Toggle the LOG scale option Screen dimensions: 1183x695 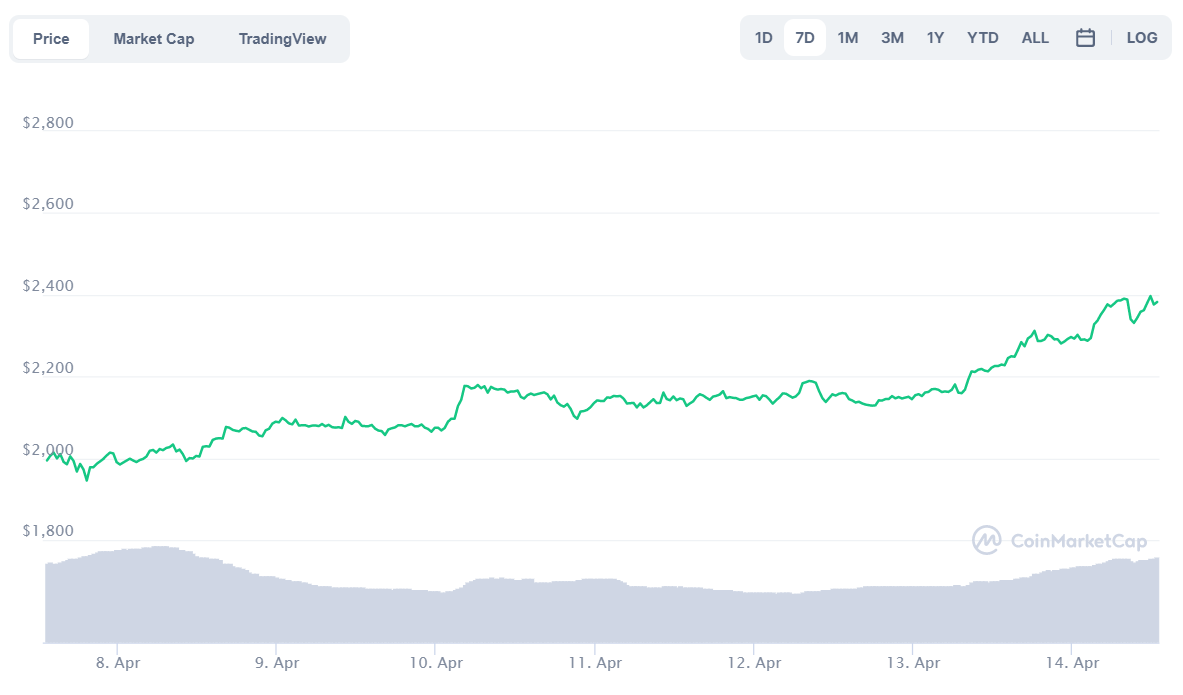point(1141,38)
